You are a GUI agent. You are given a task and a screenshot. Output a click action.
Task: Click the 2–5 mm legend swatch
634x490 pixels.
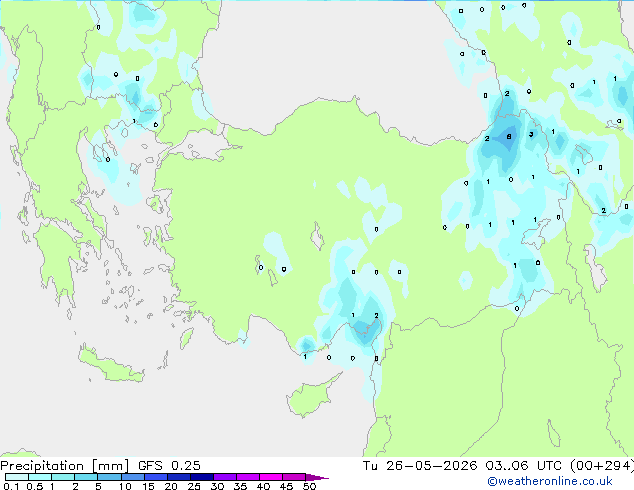(x=86, y=477)
